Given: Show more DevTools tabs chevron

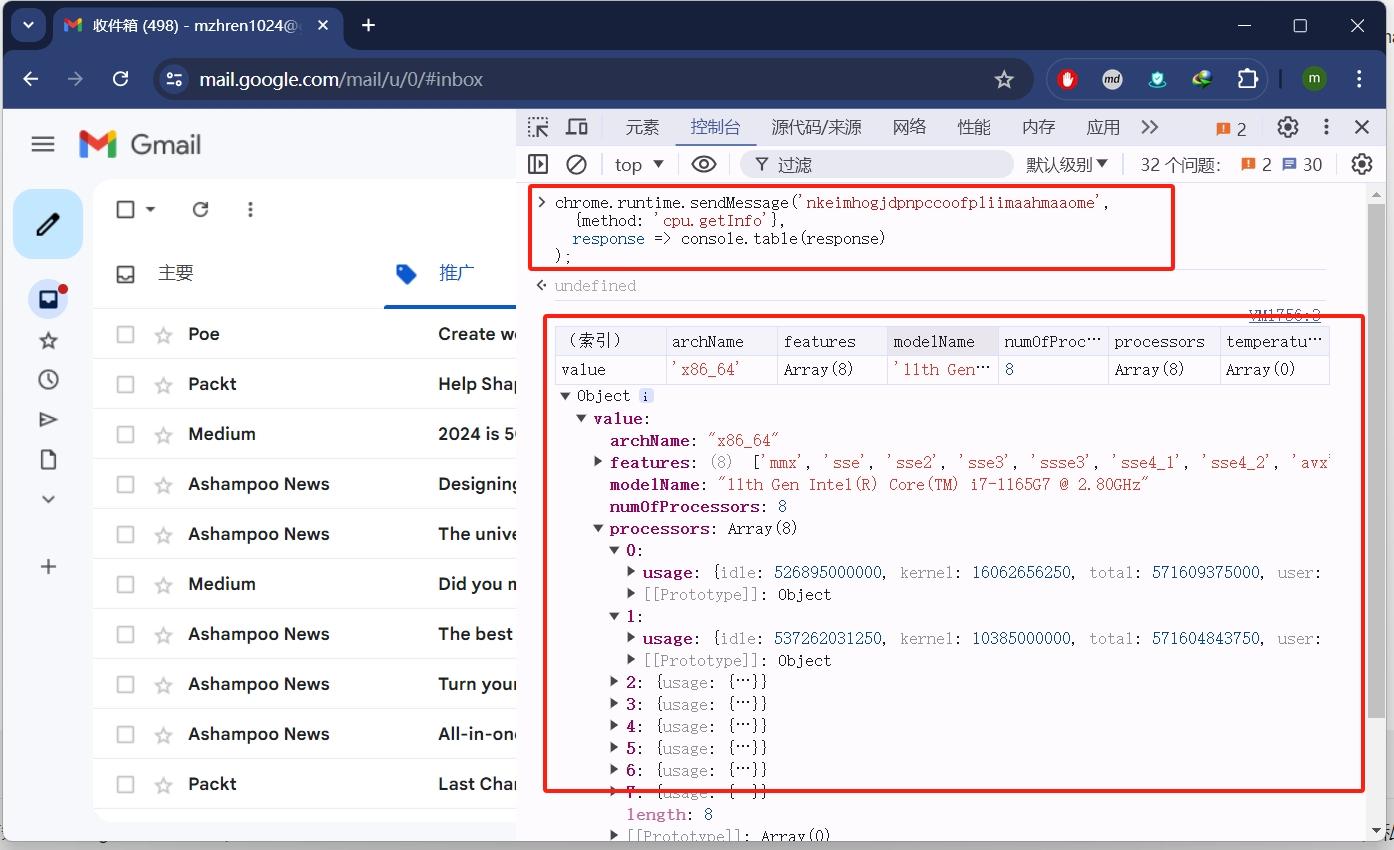Looking at the screenshot, I should 1150,127.
